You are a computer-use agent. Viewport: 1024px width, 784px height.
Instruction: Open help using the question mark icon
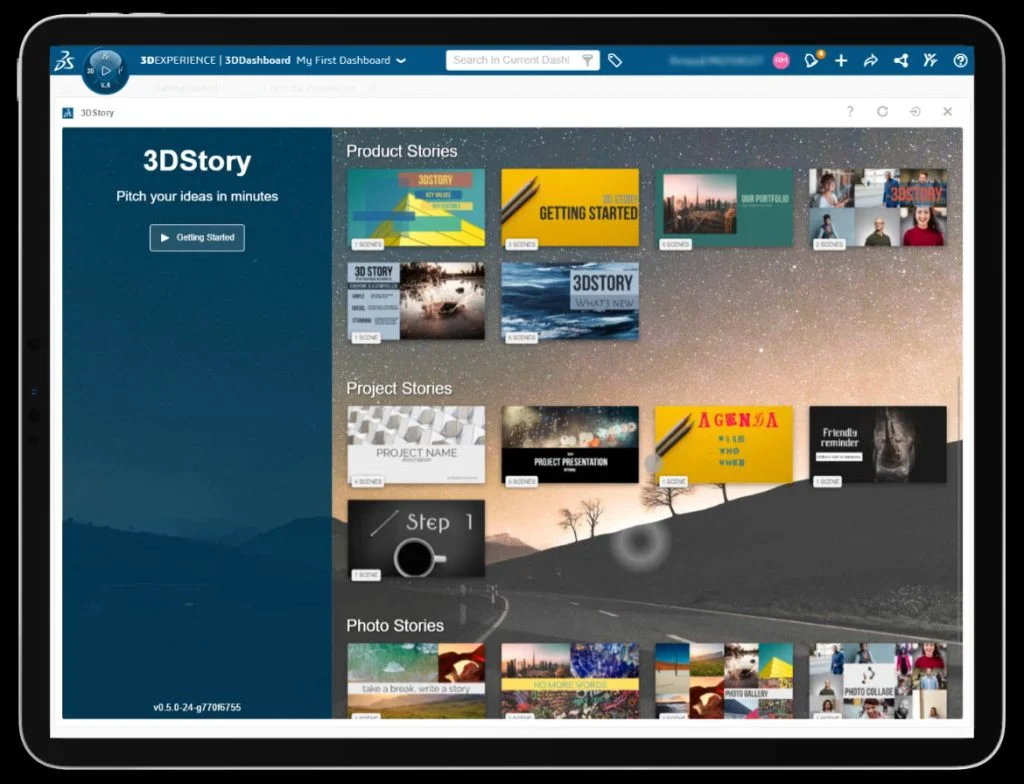pyautogui.click(x=960, y=61)
